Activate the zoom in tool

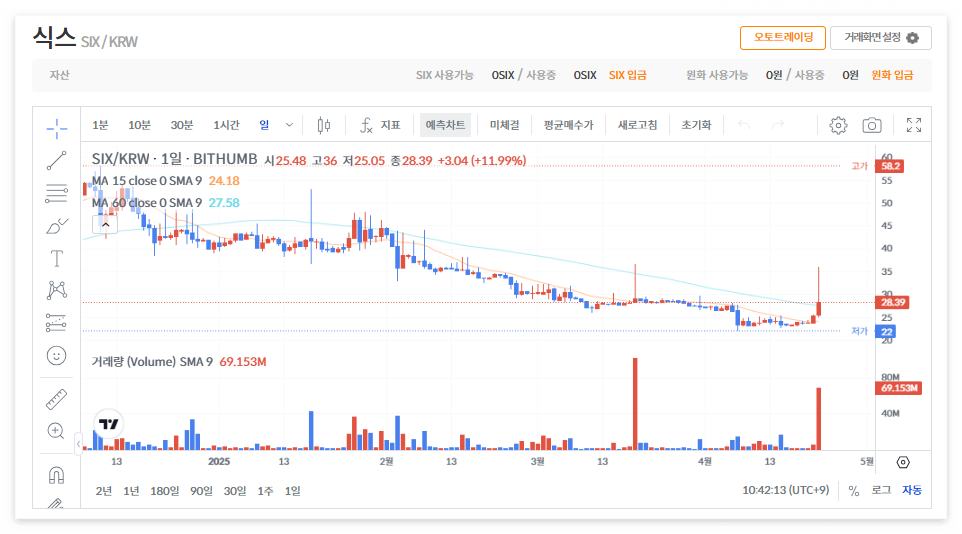pos(56,431)
